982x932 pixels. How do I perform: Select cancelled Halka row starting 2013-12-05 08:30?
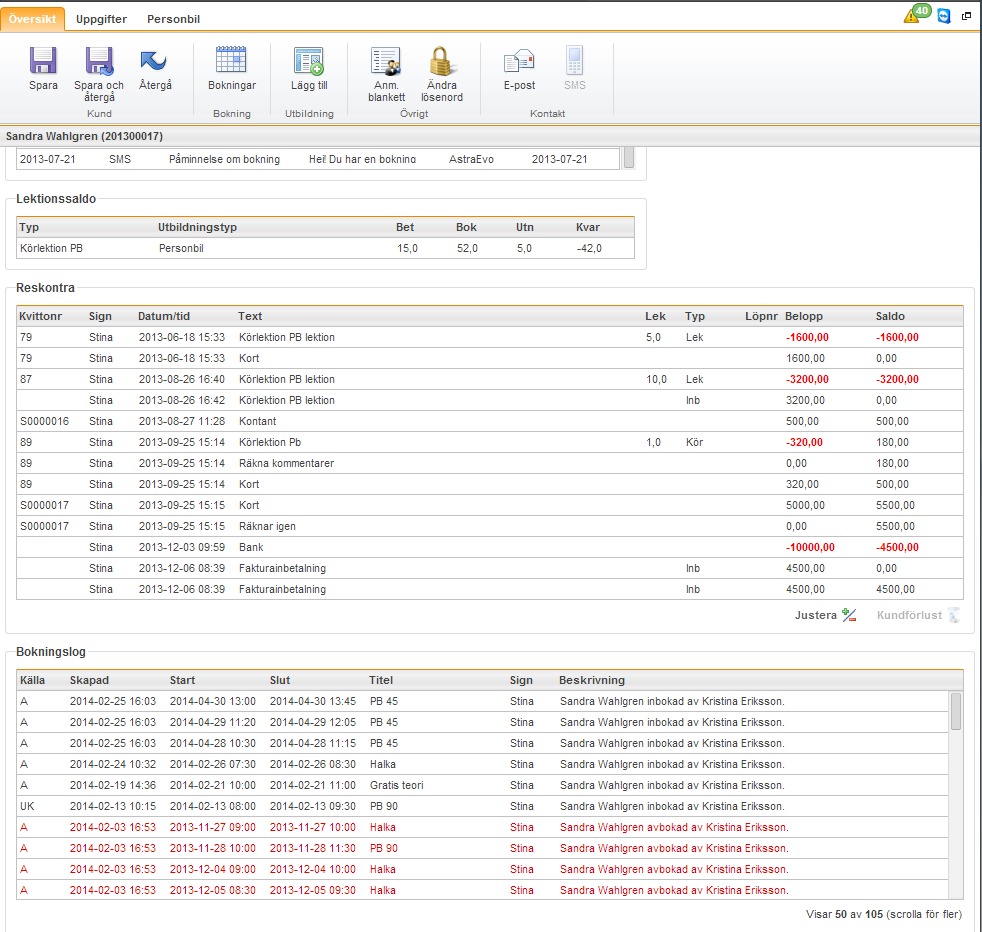click(x=482, y=890)
